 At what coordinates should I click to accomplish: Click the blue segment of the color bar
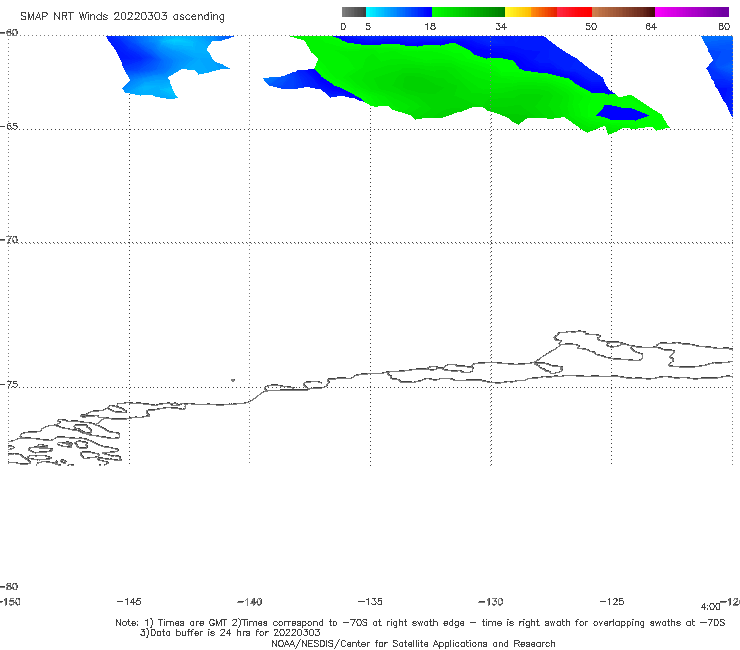click(399, 12)
